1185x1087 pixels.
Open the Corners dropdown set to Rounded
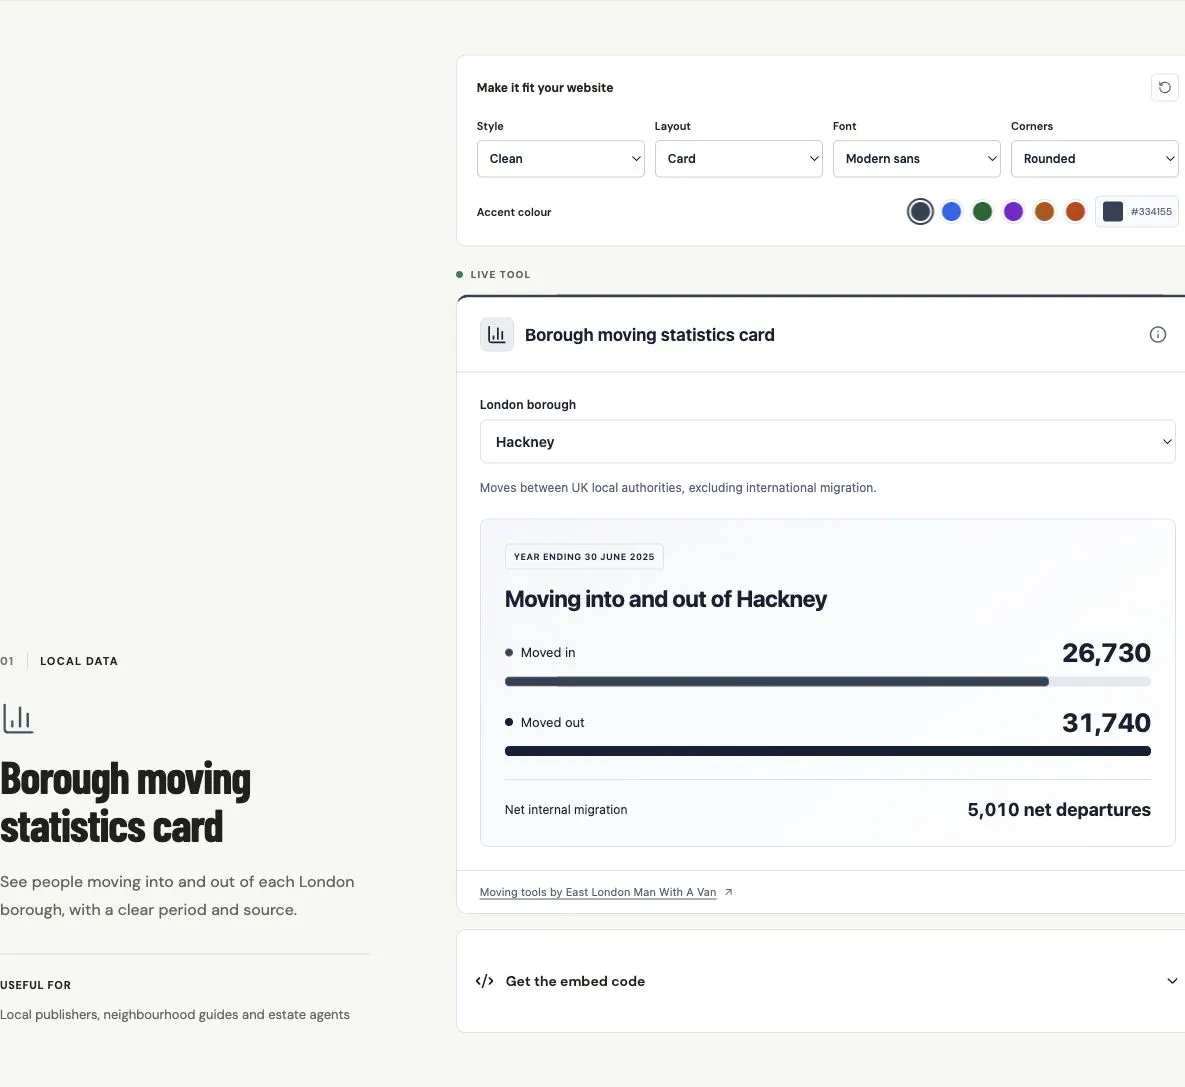pyautogui.click(x=1094, y=159)
